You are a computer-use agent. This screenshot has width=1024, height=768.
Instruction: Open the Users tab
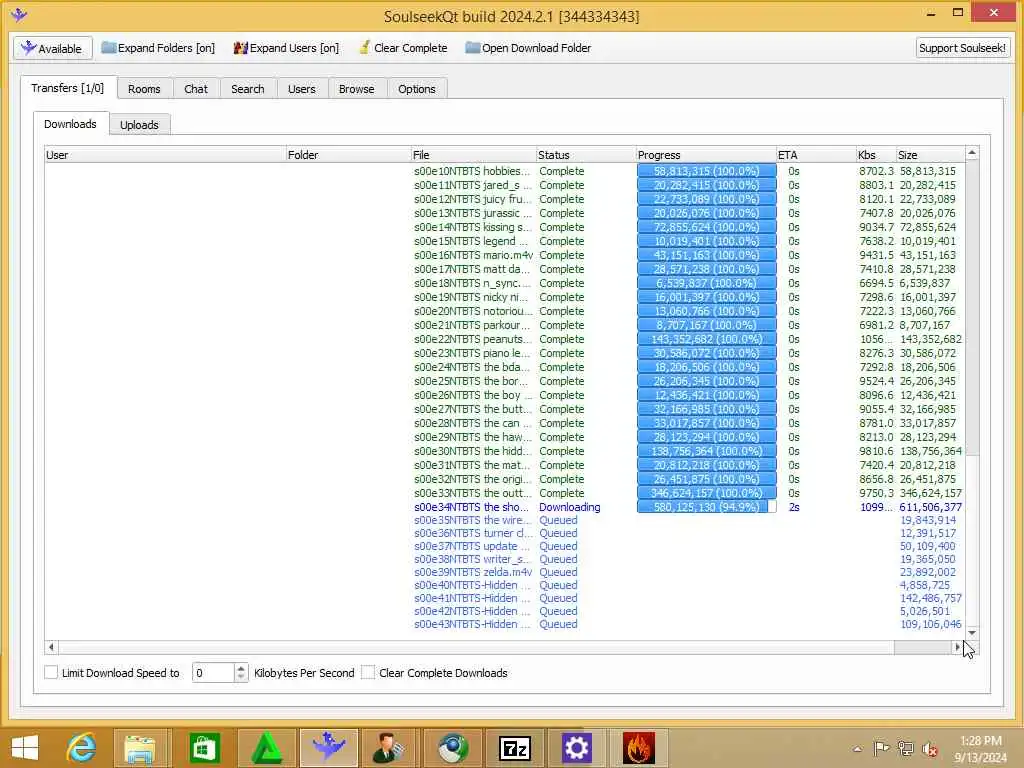(302, 89)
